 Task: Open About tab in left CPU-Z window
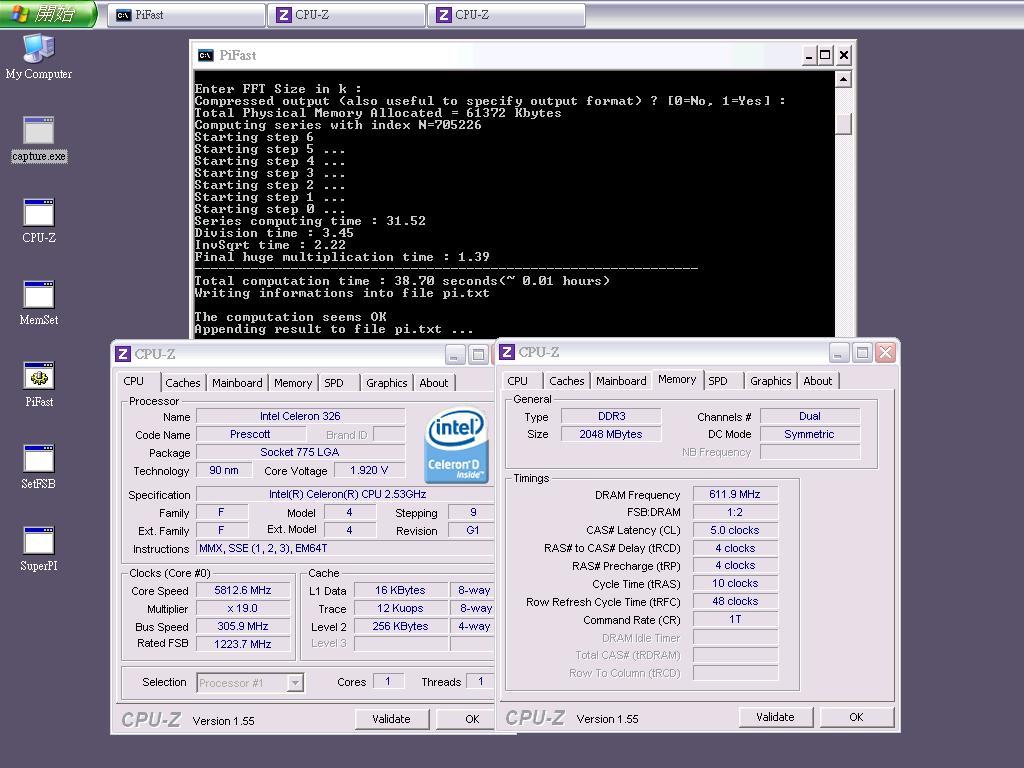click(x=434, y=383)
